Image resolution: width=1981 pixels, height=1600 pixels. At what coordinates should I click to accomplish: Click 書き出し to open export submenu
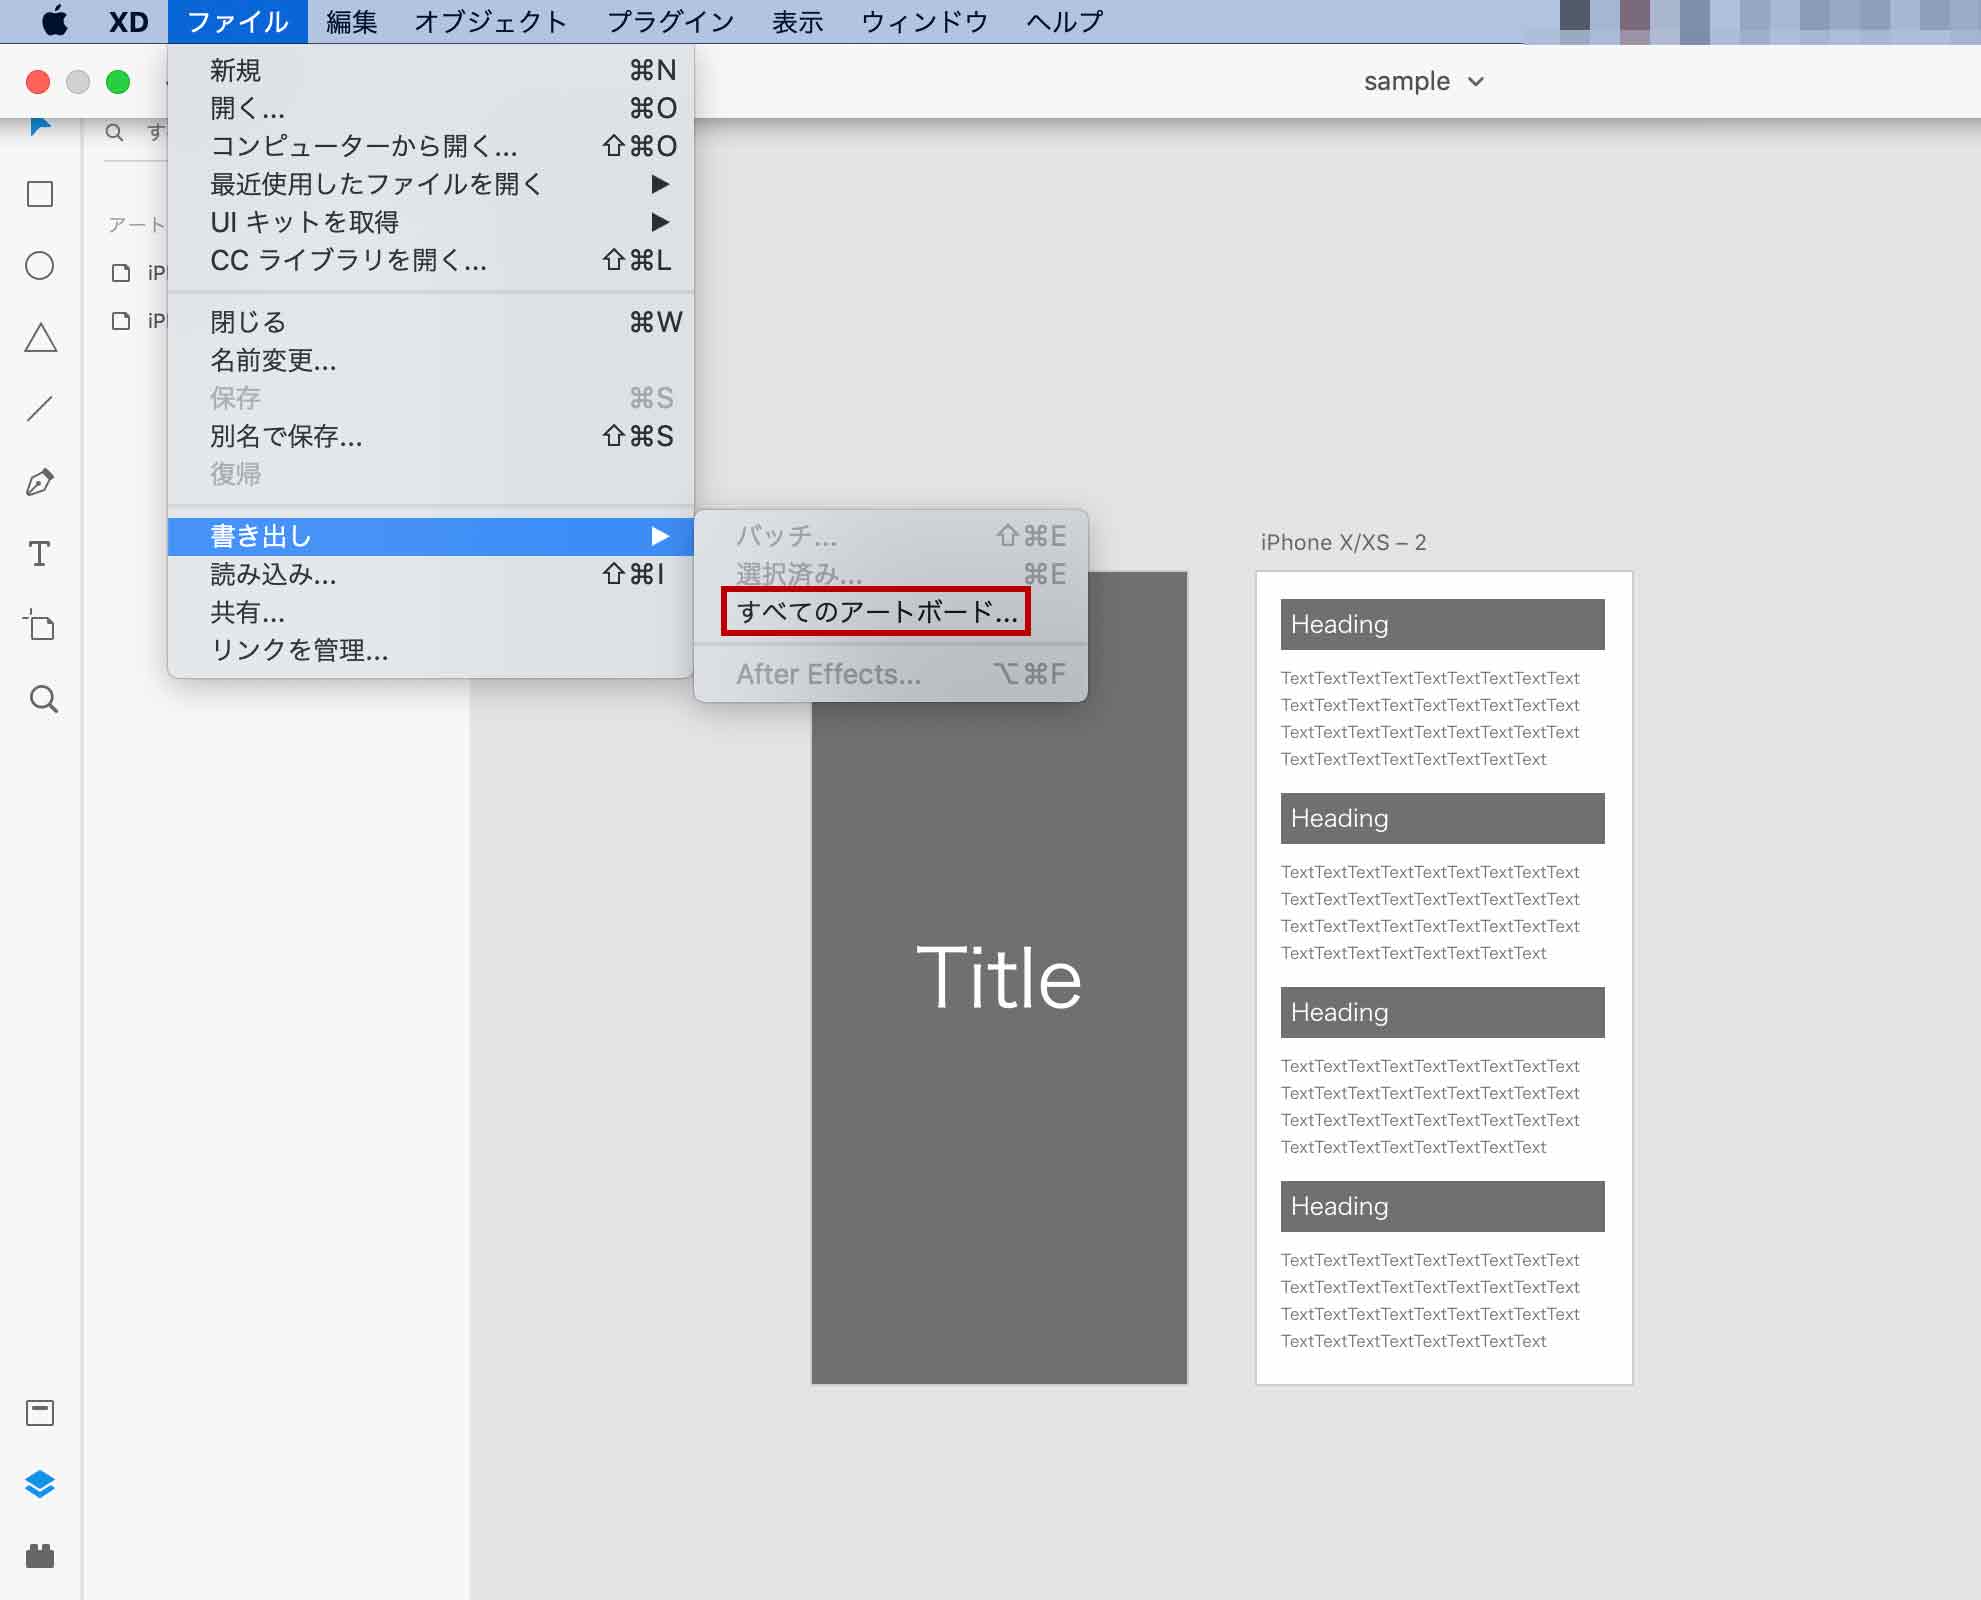click(x=431, y=534)
